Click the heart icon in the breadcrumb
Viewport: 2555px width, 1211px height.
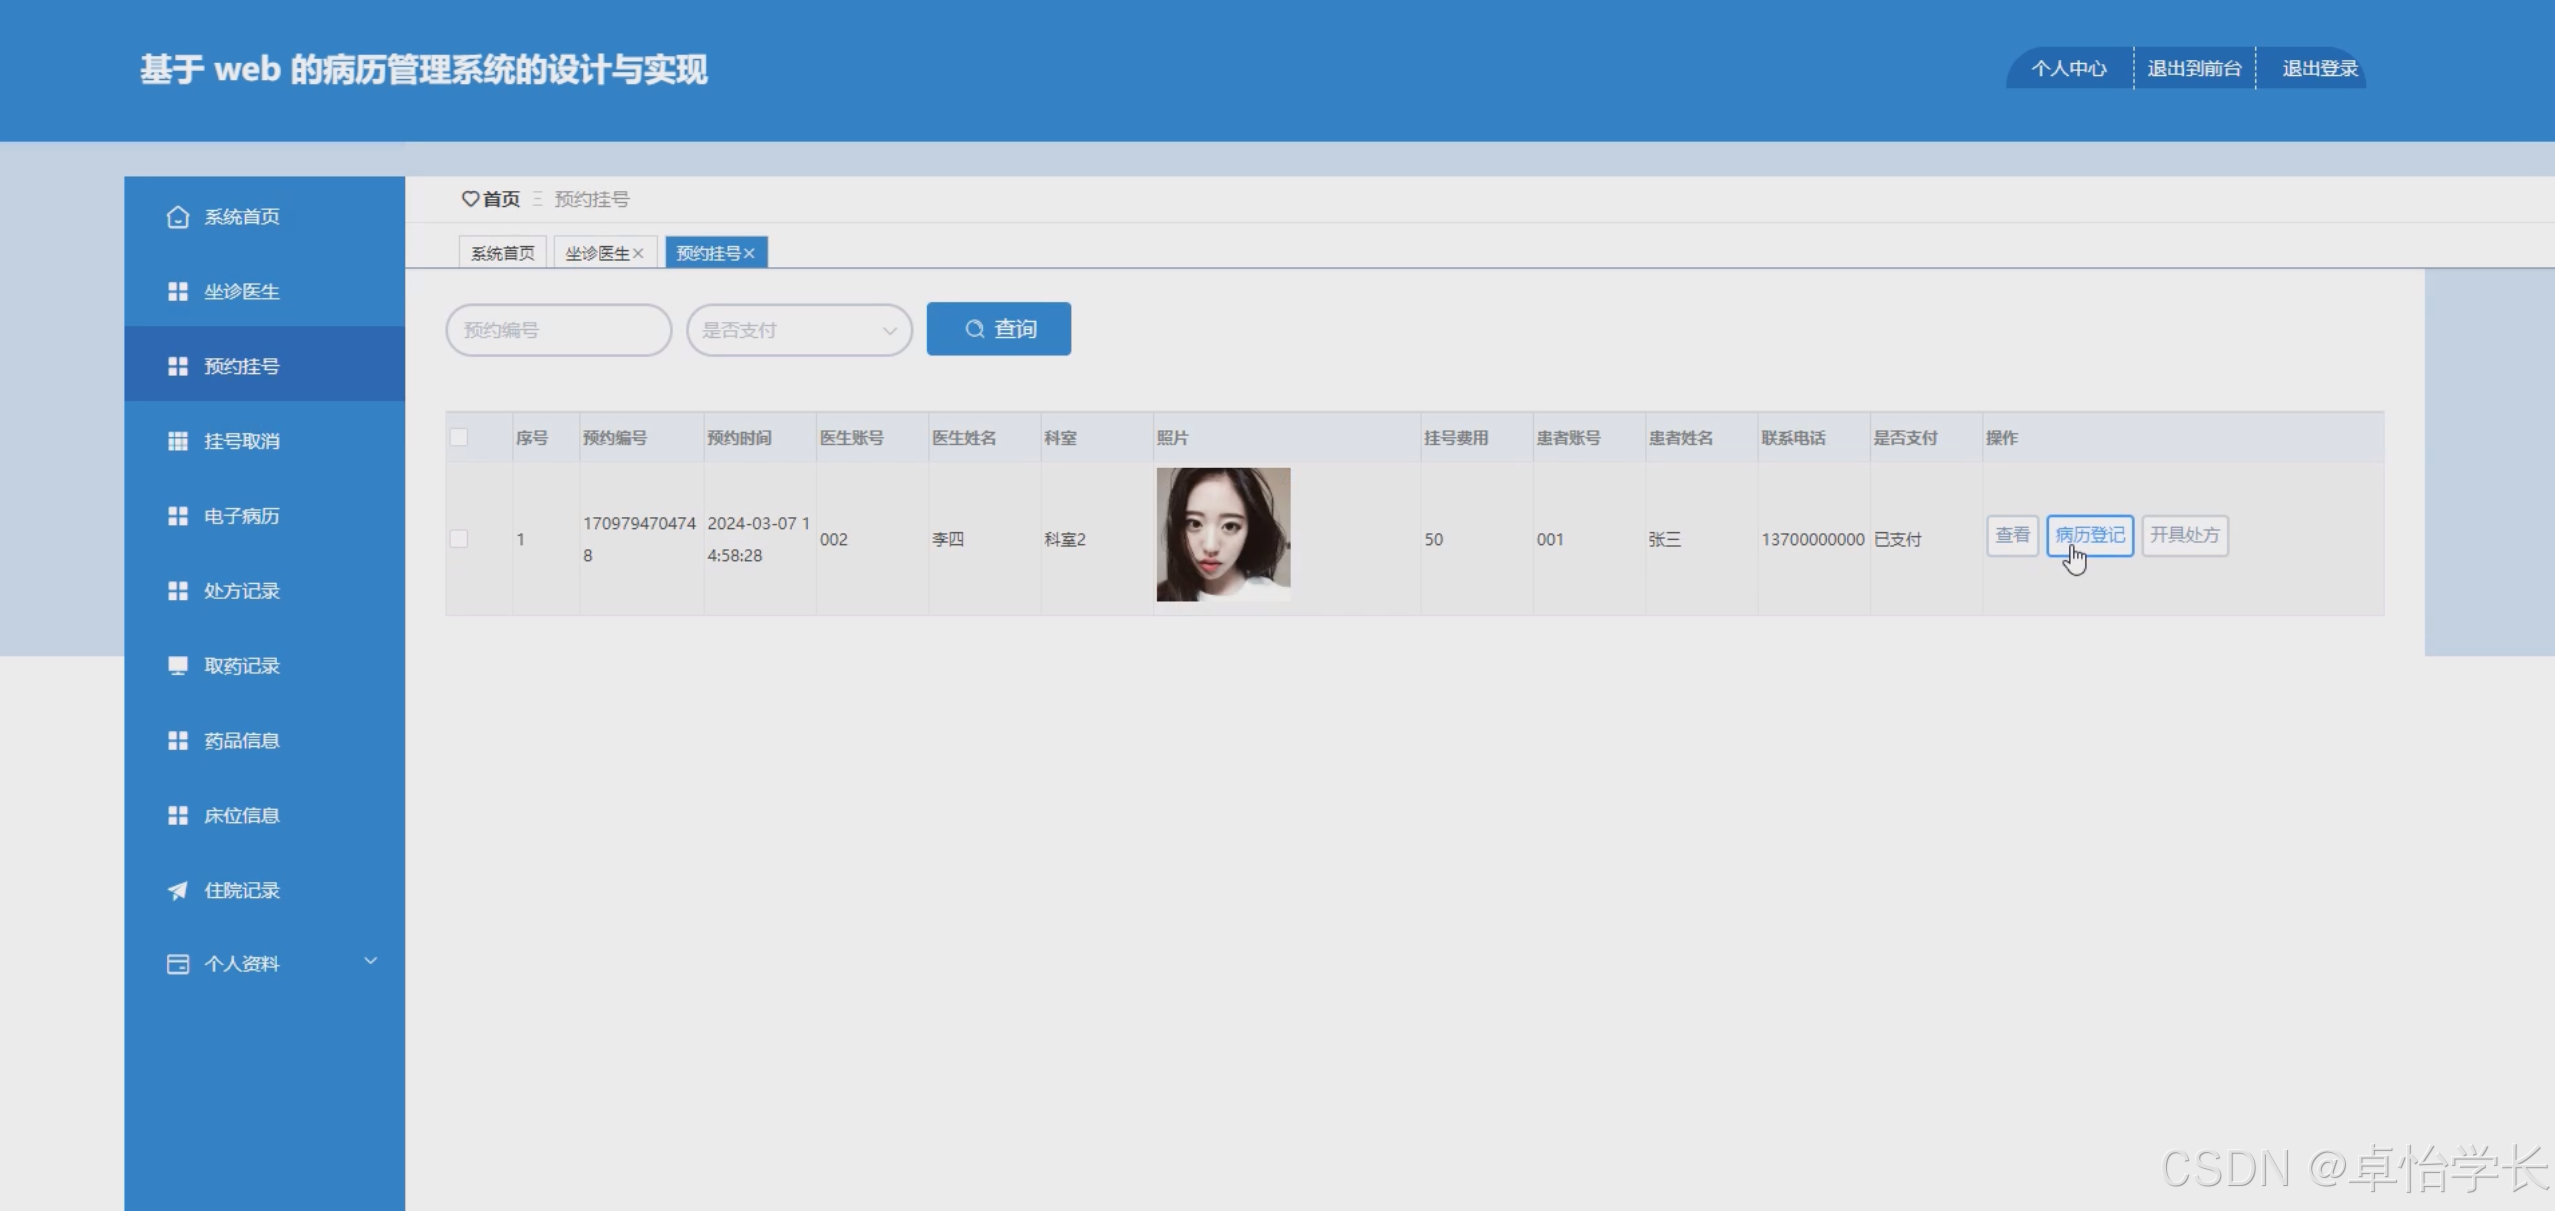coord(469,199)
